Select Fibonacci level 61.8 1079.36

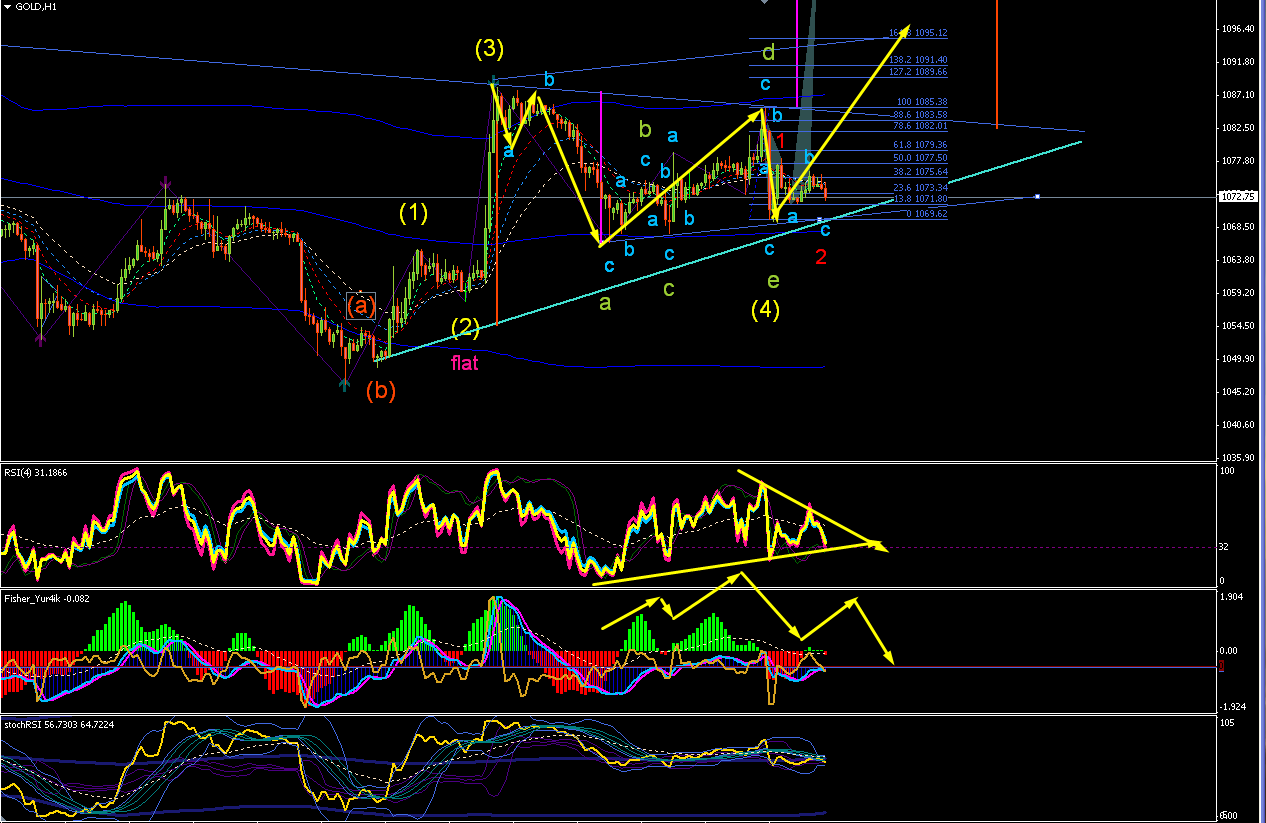point(918,145)
